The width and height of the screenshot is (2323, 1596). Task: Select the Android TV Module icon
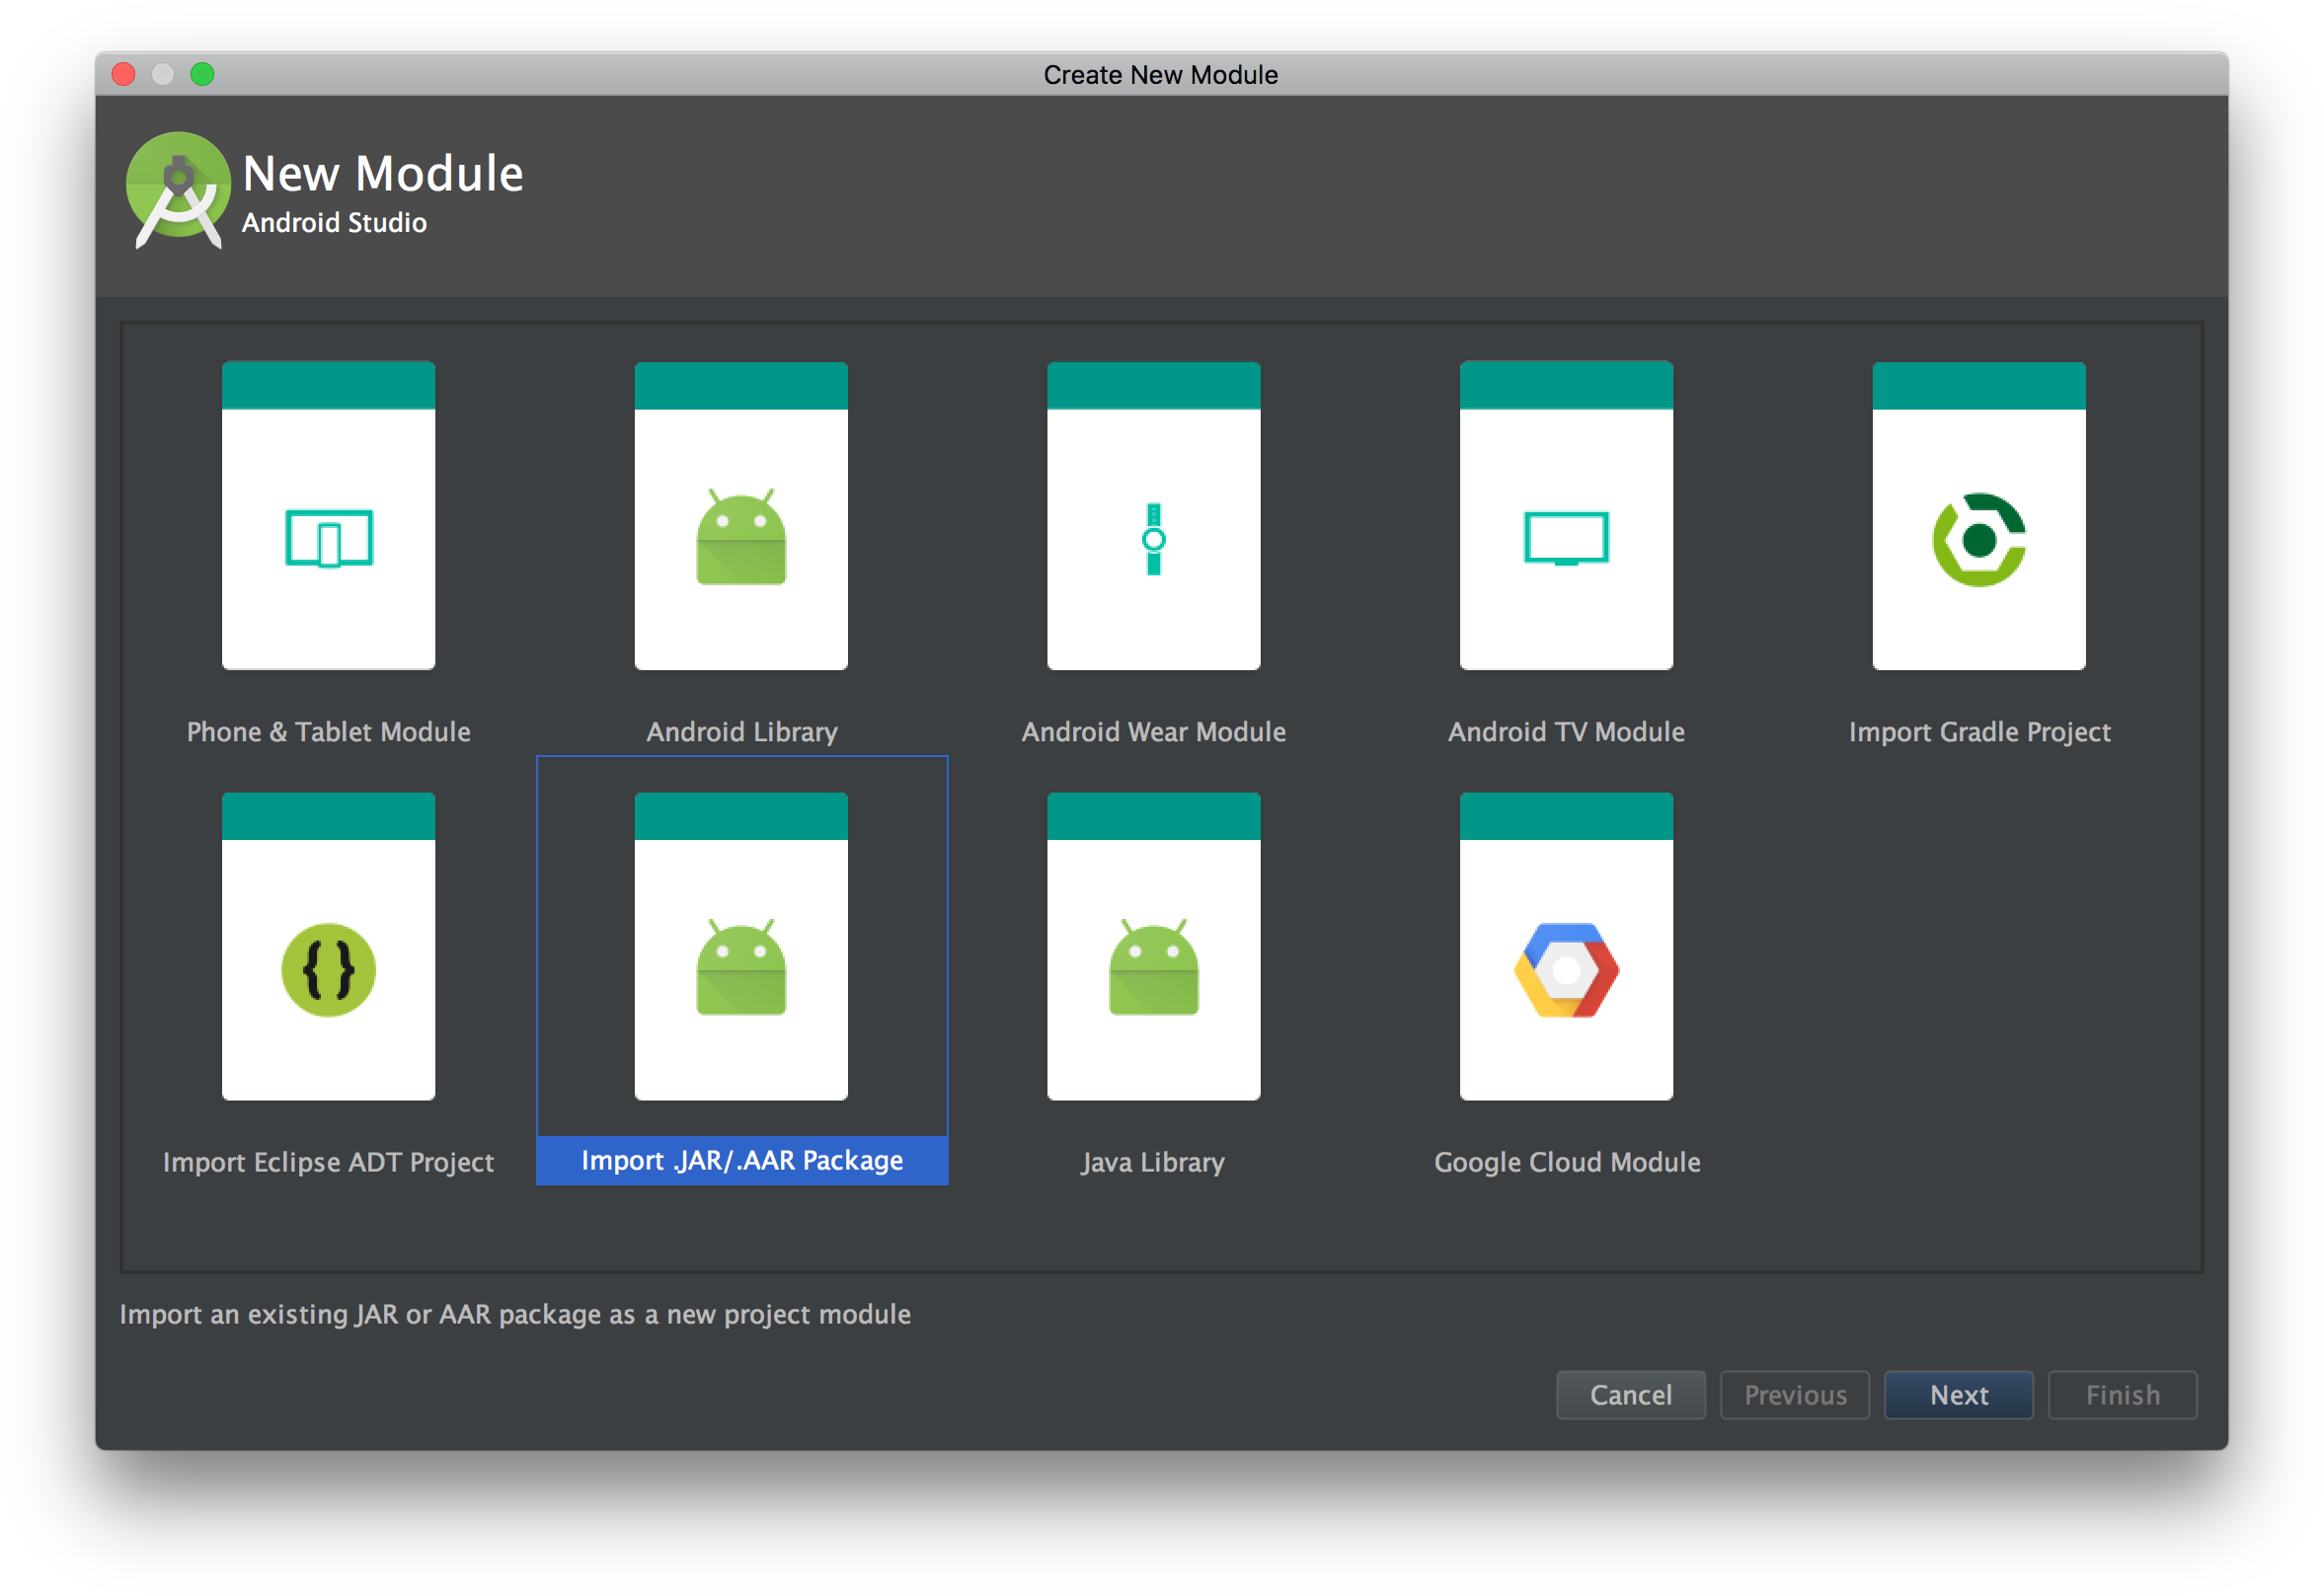point(1566,538)
